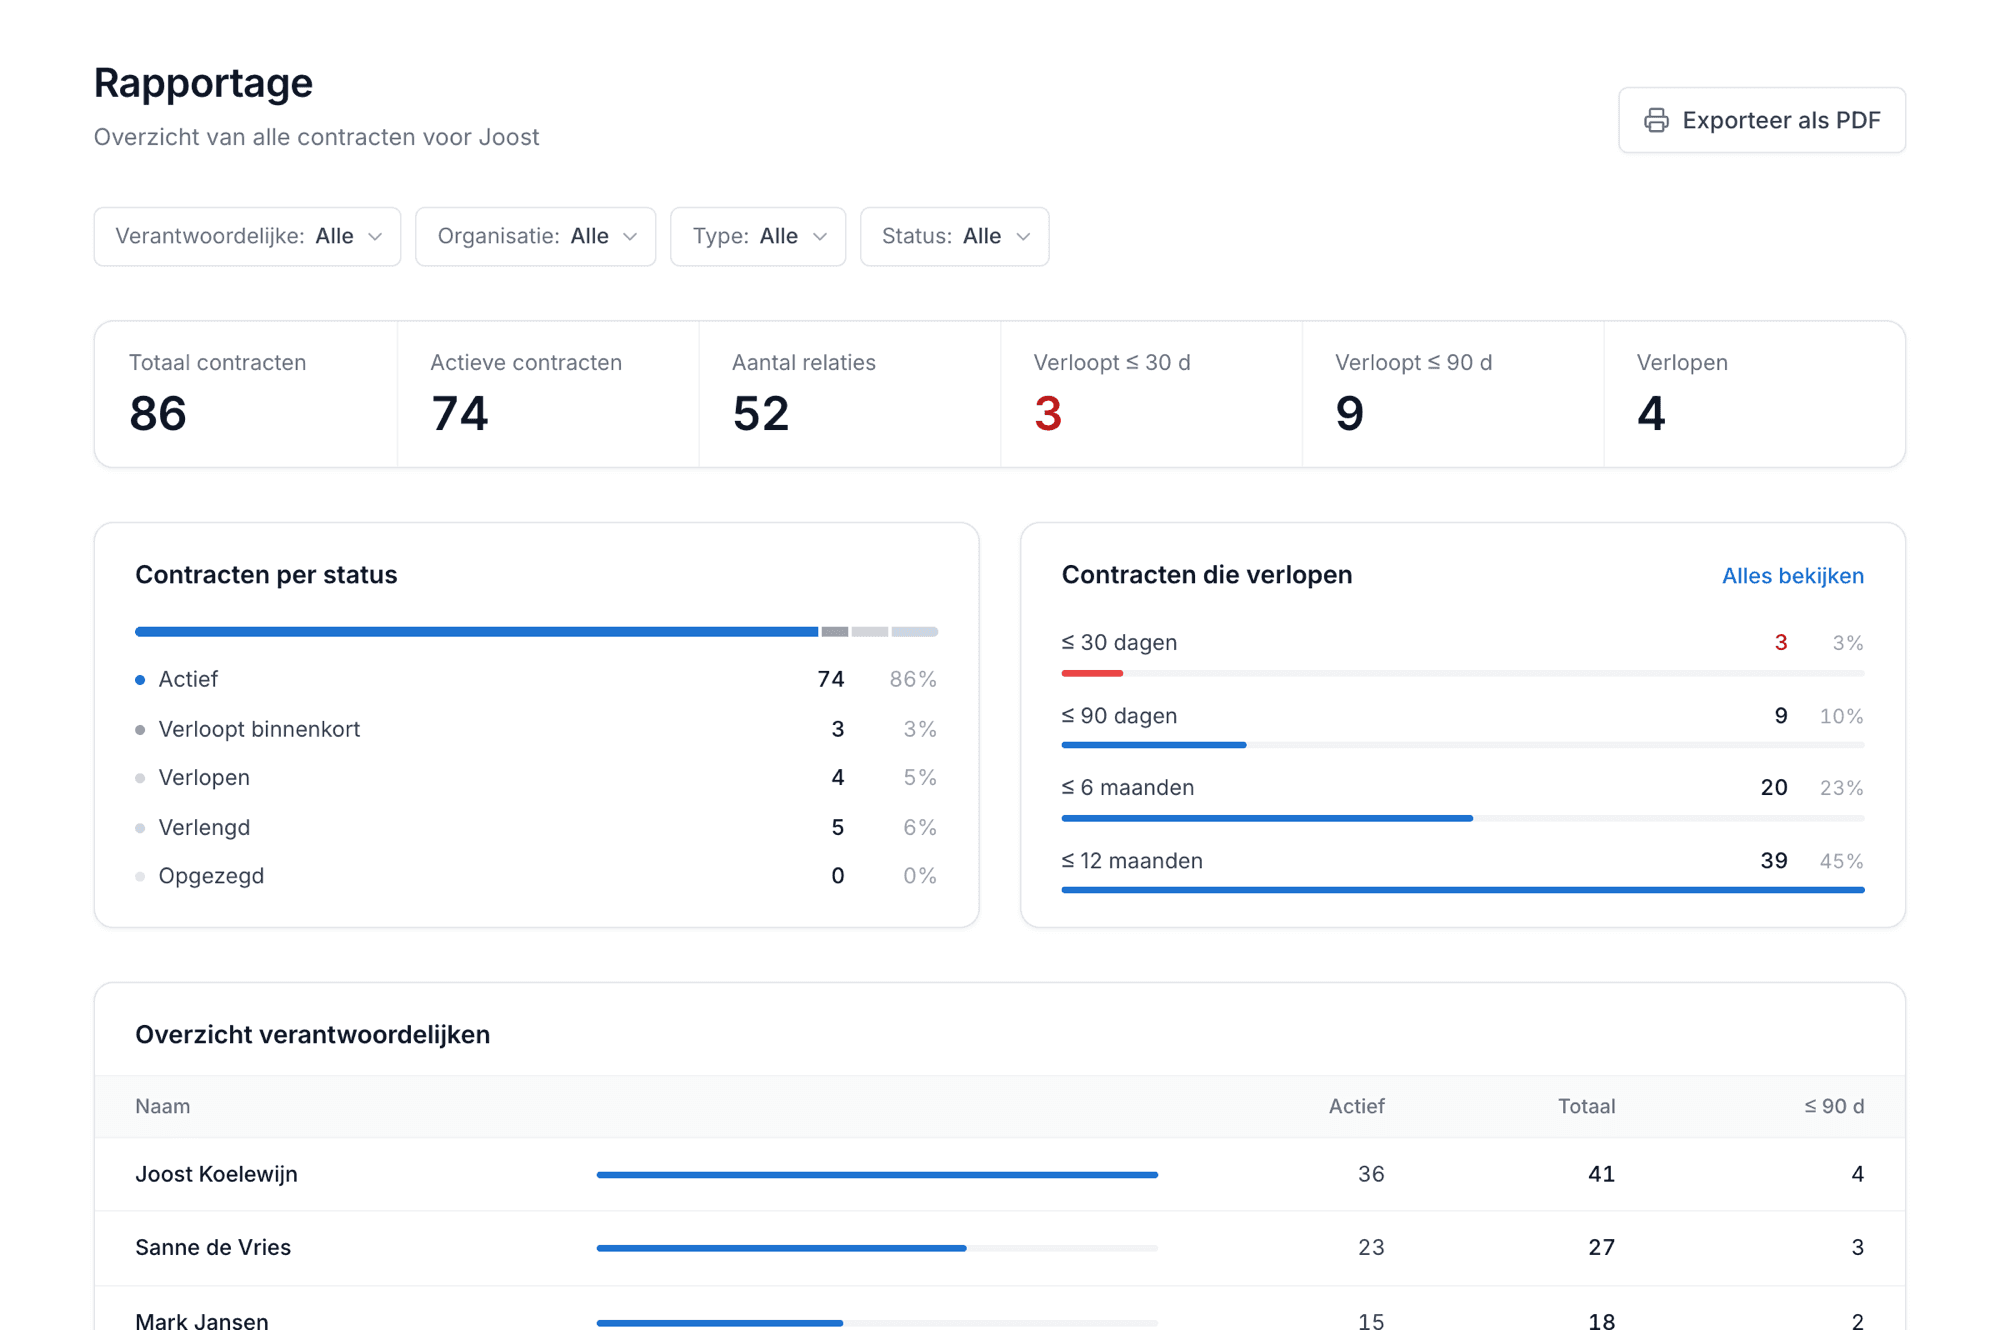Screen dimensions: 2000x1330
Task: Click the ≤ 12 maanden row label
Action: coord(1132,861)
